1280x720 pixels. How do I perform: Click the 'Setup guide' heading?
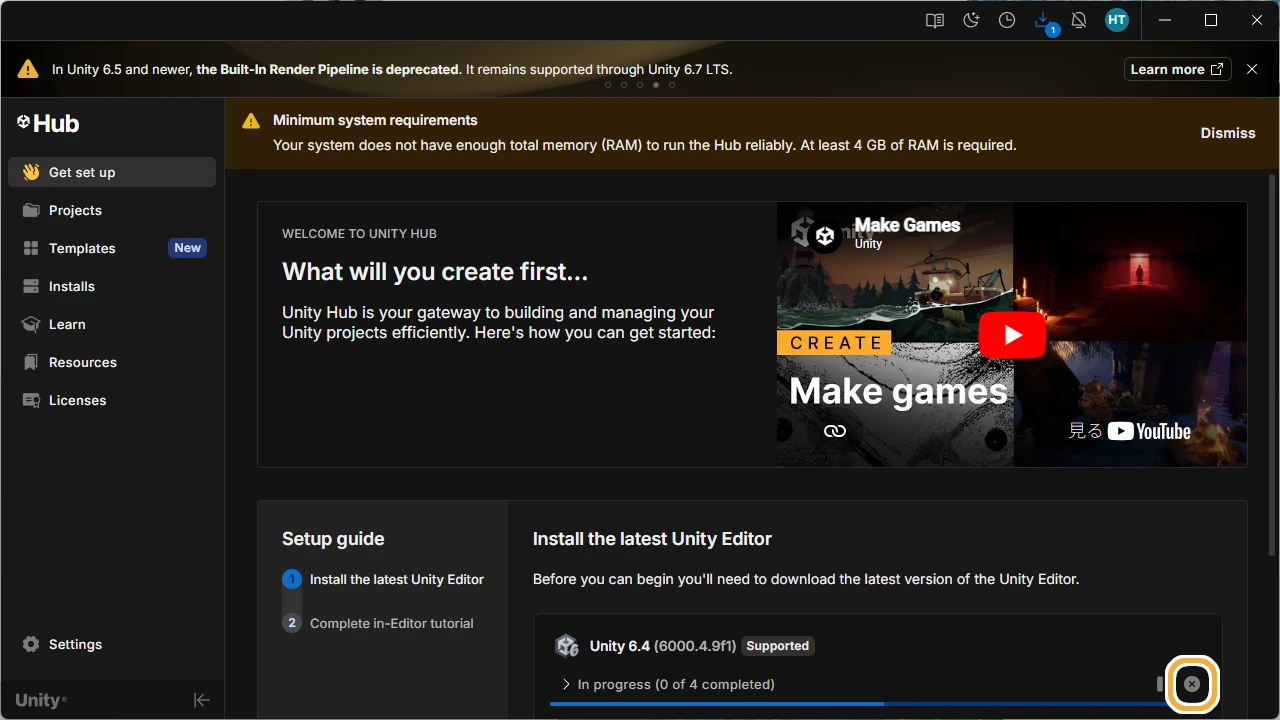pos(333,539)
